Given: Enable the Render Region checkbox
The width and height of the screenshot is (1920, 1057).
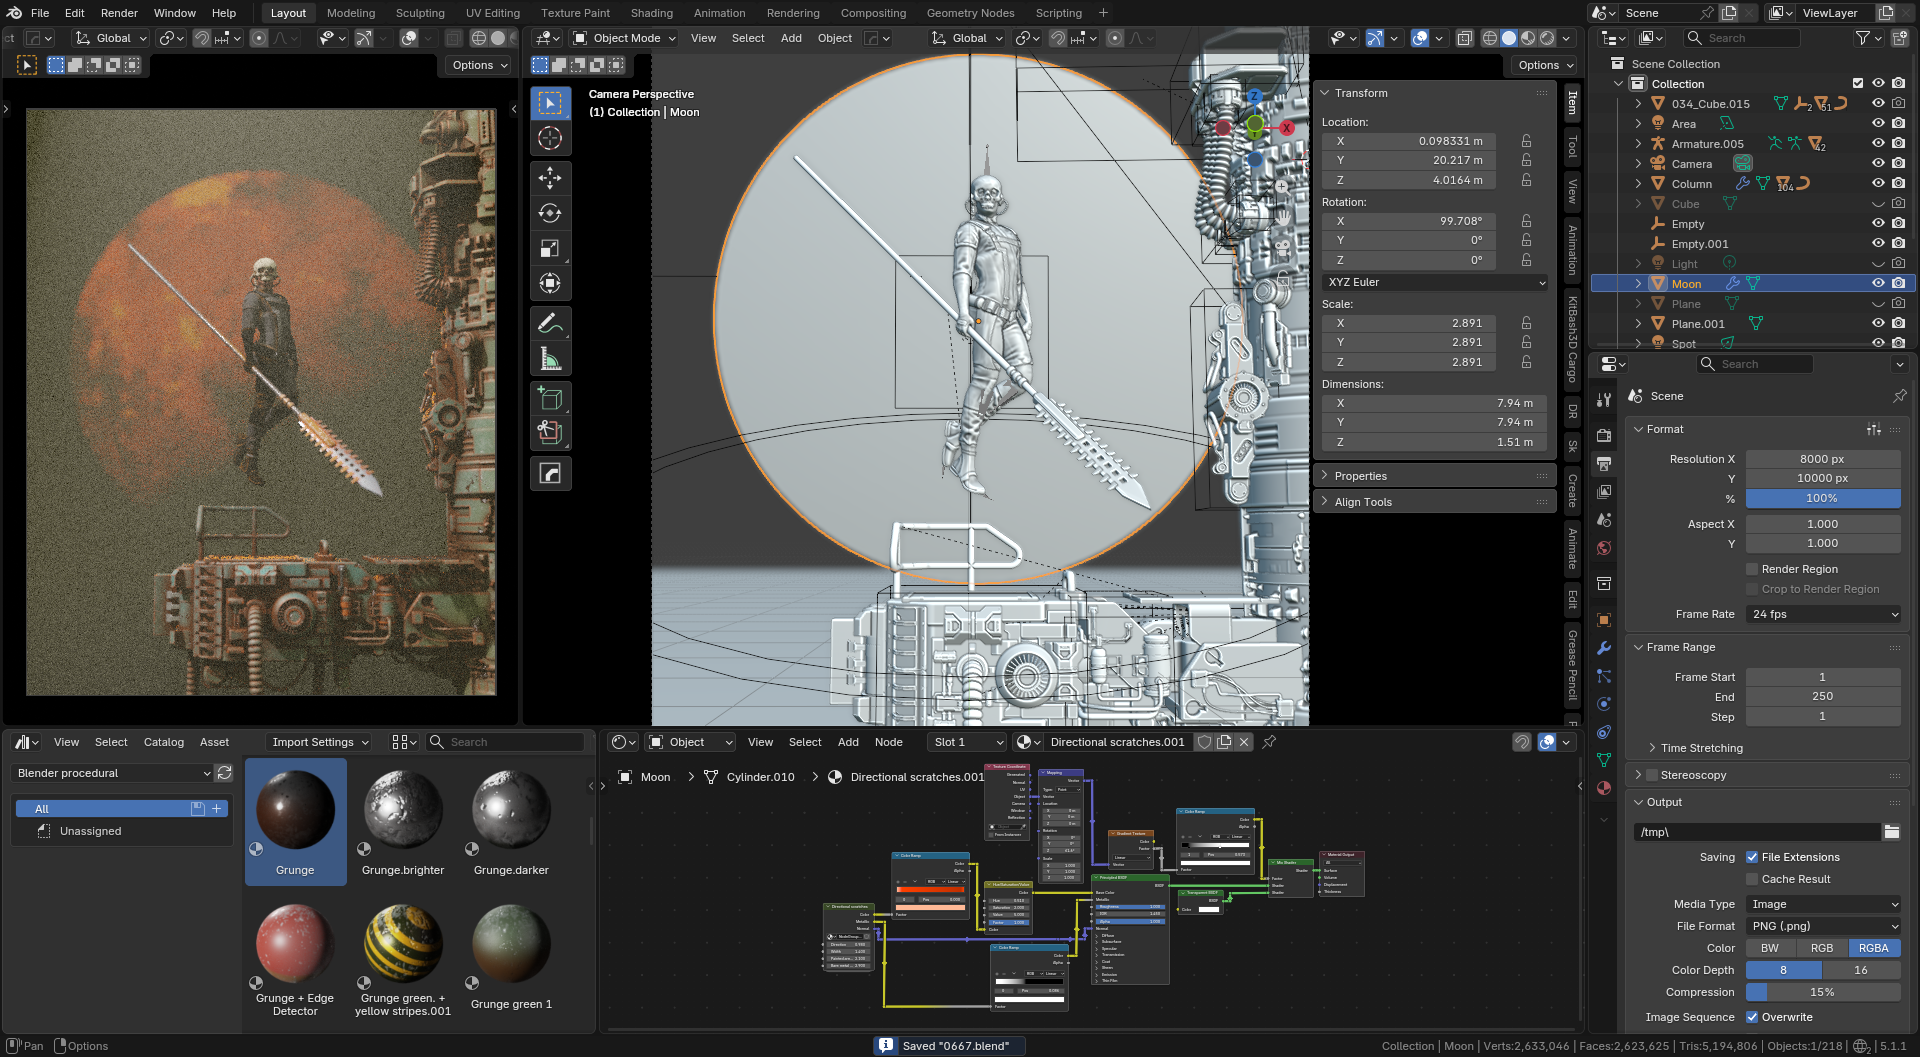Looking at the screenshot, I should tap(1752, 569).
